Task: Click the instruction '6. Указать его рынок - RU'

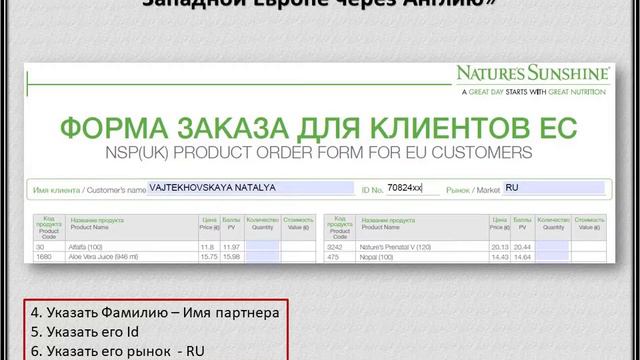Action: (118, 351)
